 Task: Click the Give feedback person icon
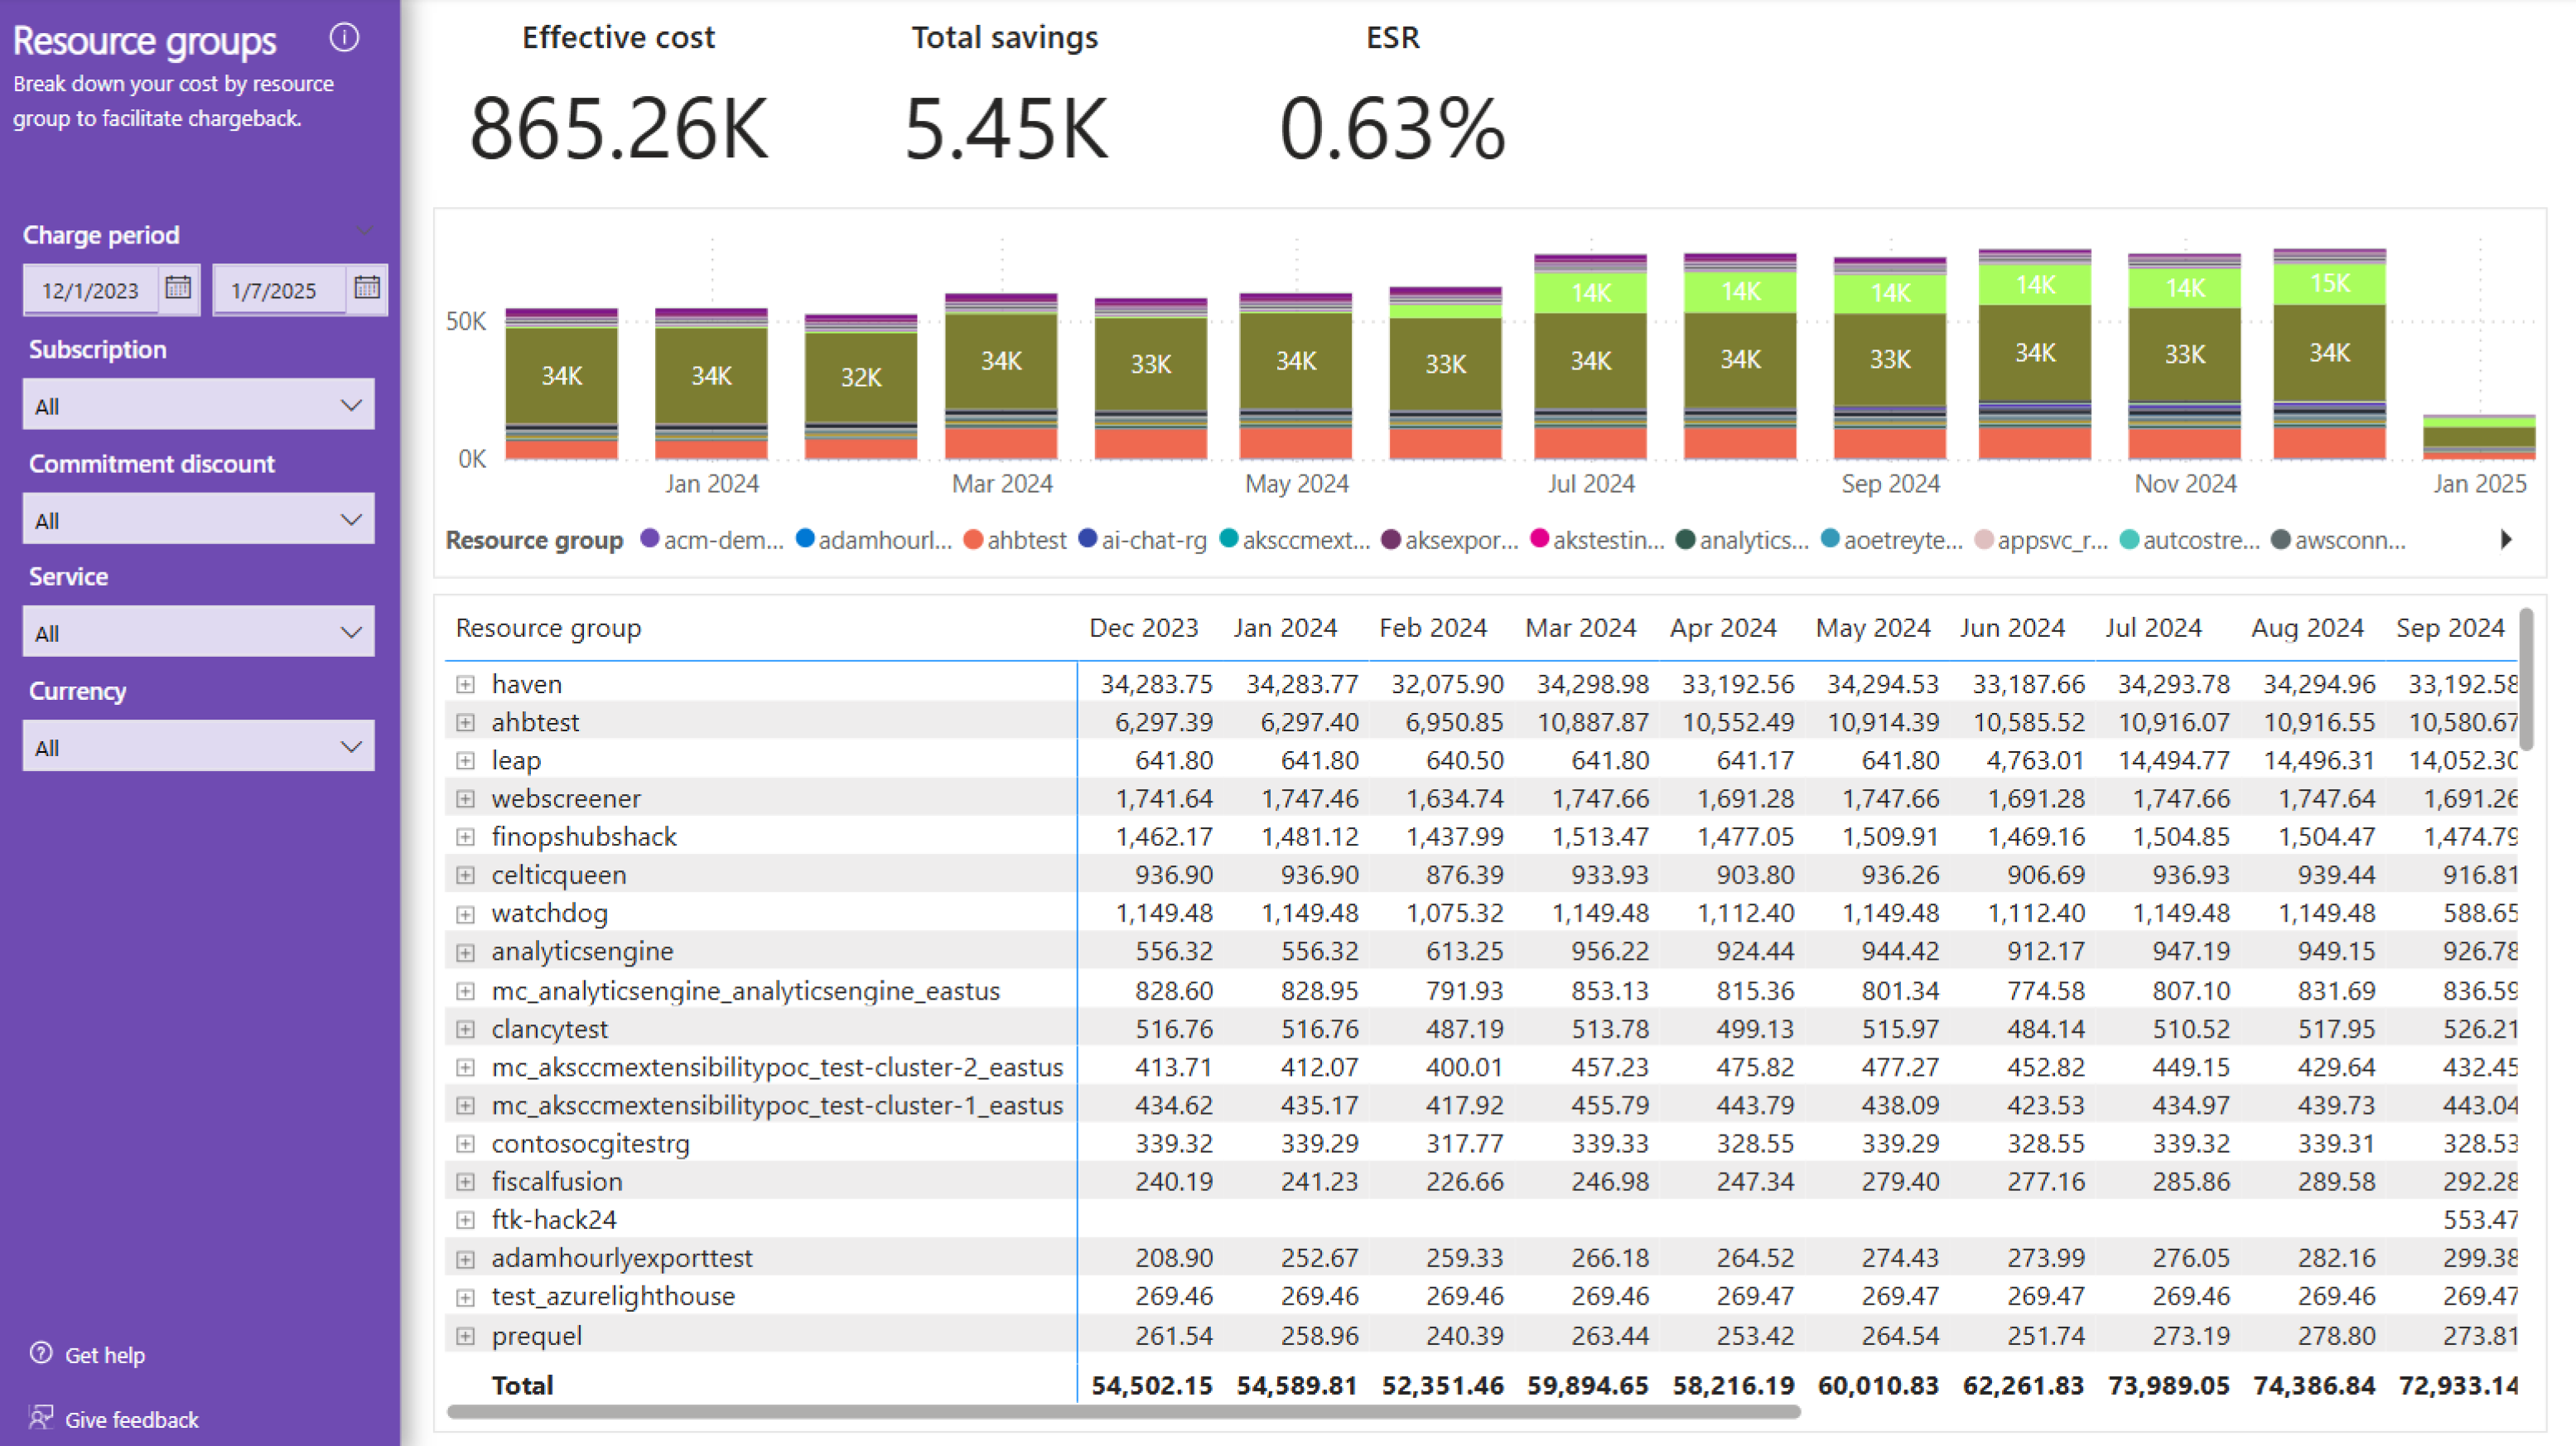coord(41,1417)
